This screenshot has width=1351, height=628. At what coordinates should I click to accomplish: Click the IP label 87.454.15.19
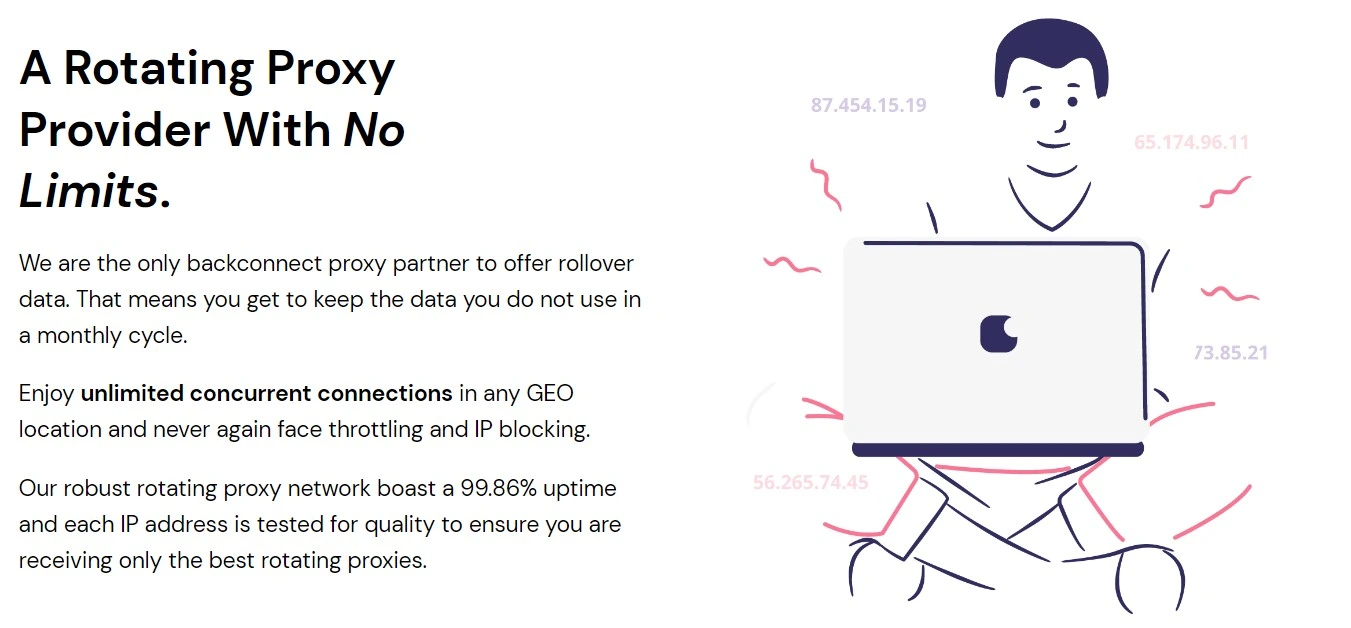click(x=868, y=105)
